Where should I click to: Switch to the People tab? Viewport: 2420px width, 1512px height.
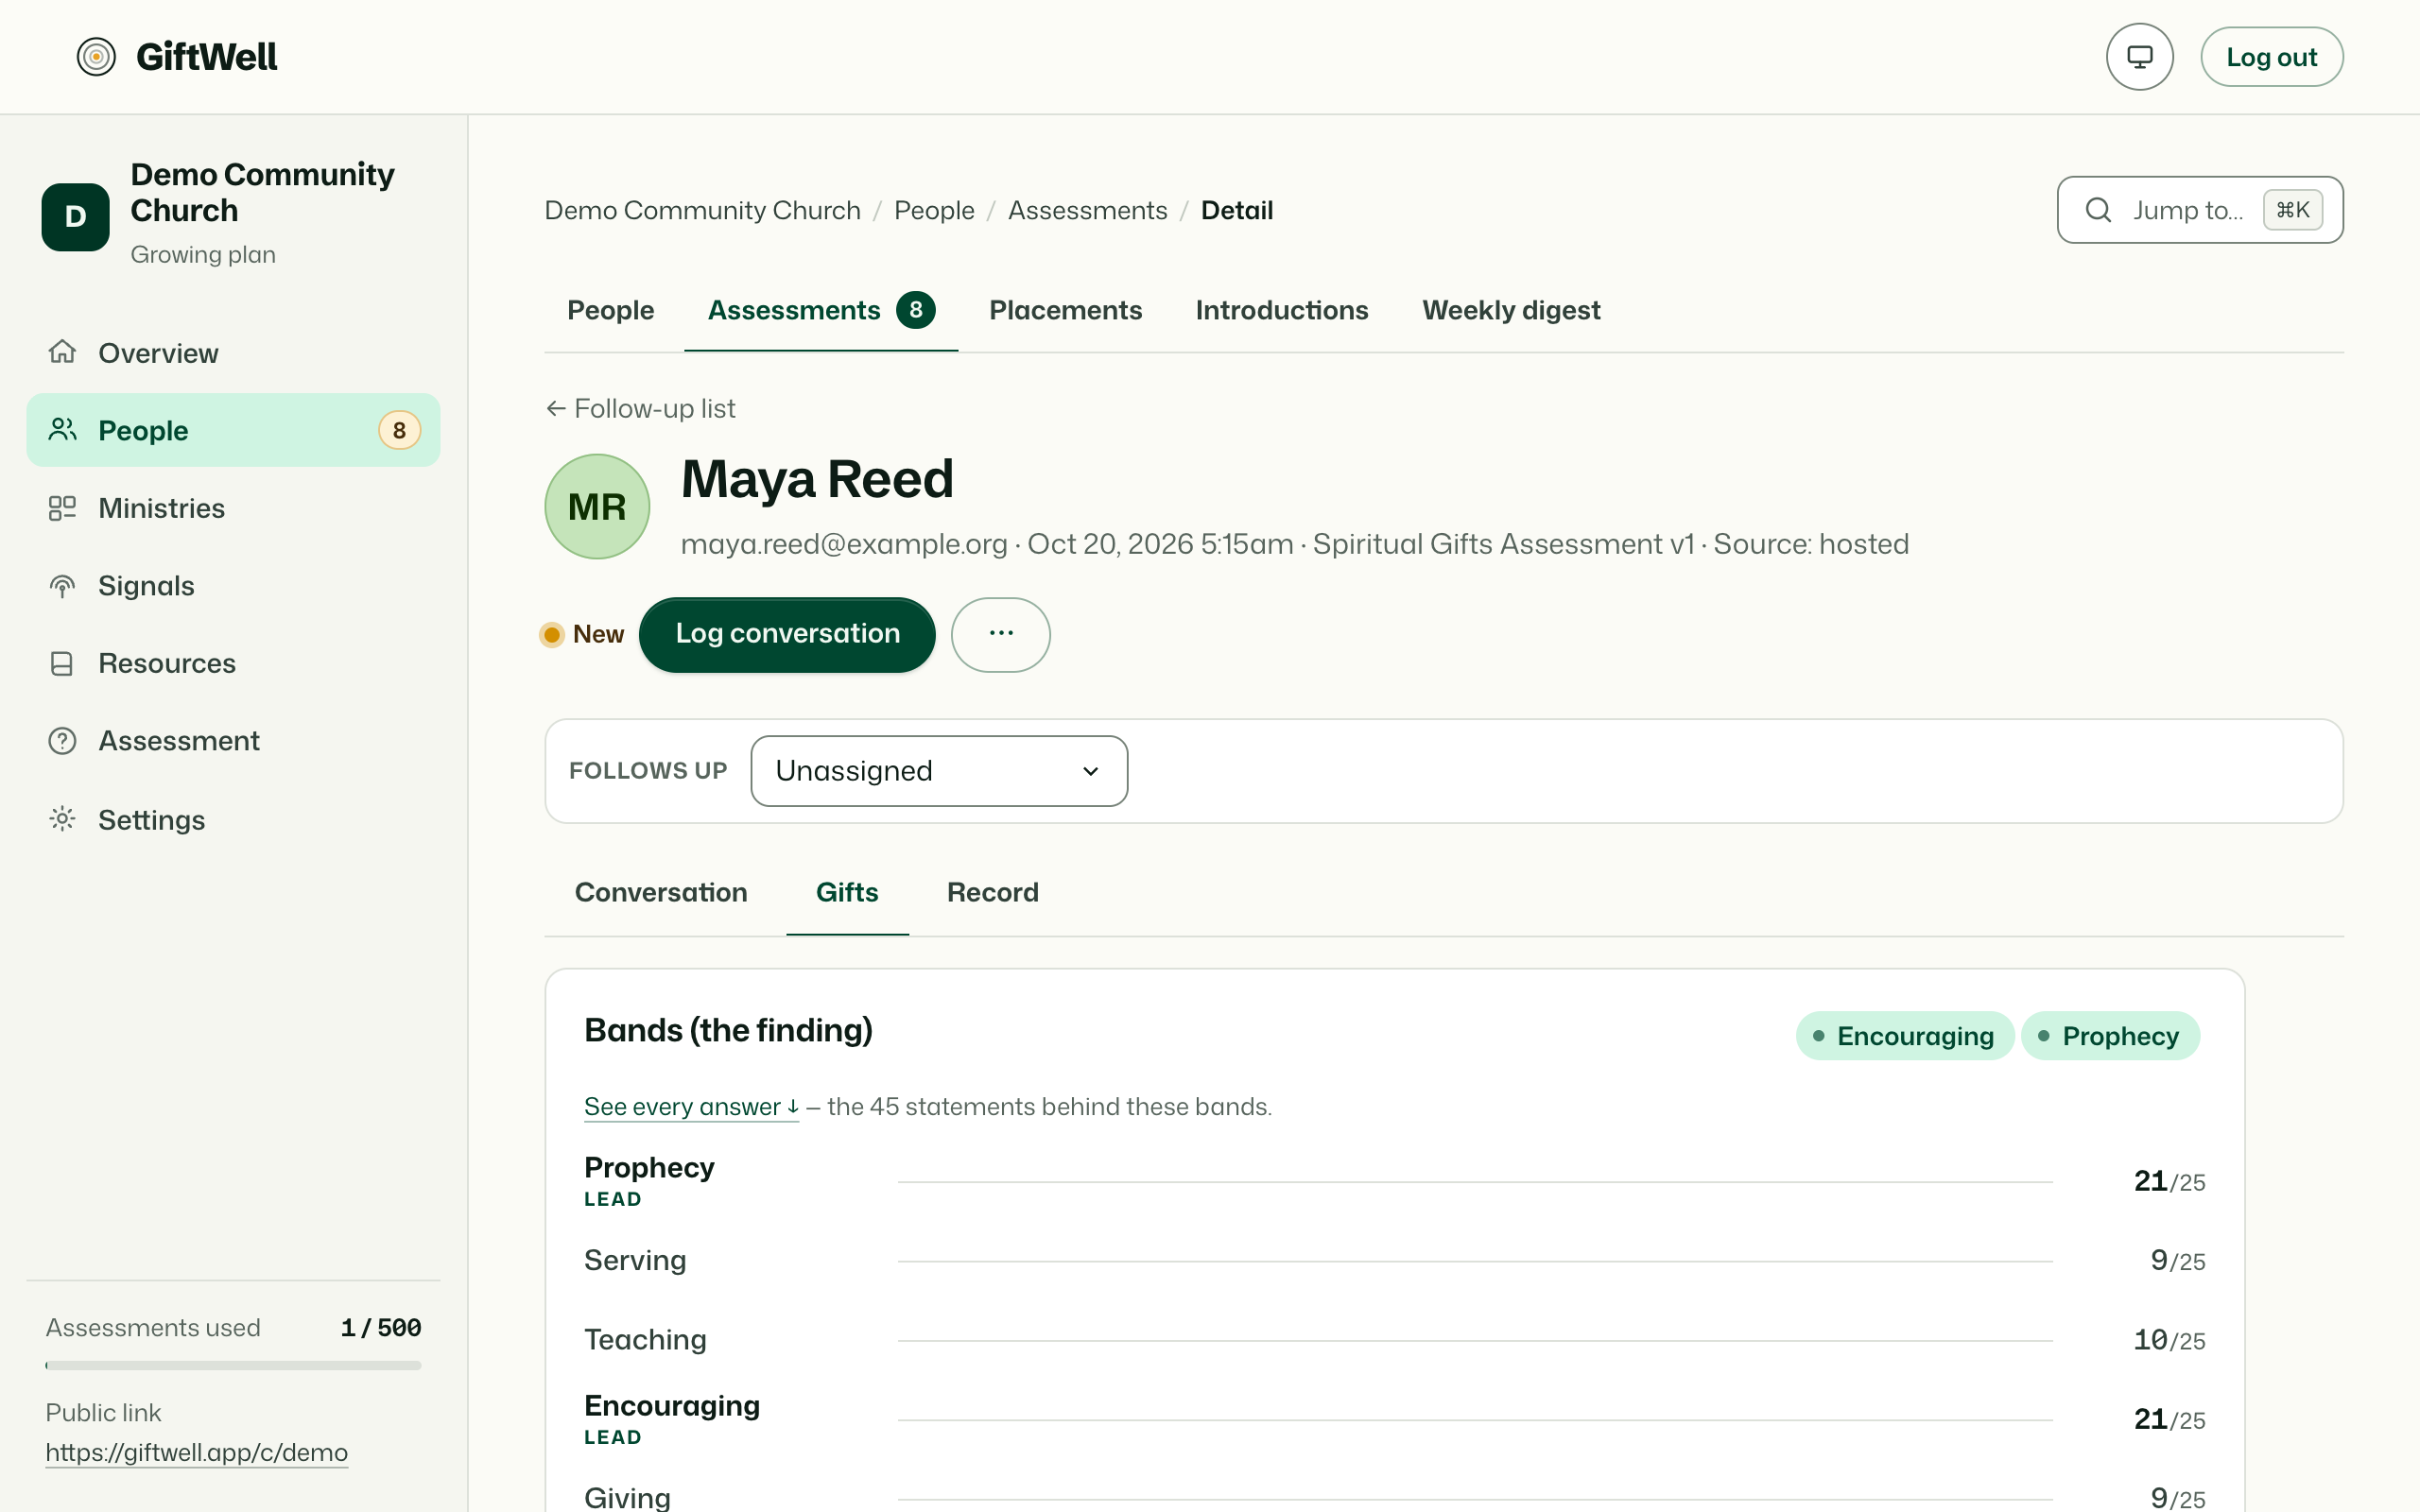point(610,310)
